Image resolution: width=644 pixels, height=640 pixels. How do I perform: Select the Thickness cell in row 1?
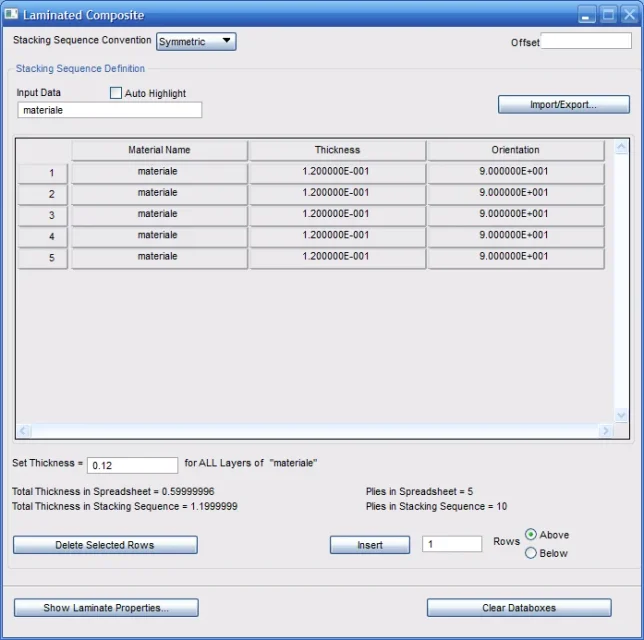coord(337,172)
